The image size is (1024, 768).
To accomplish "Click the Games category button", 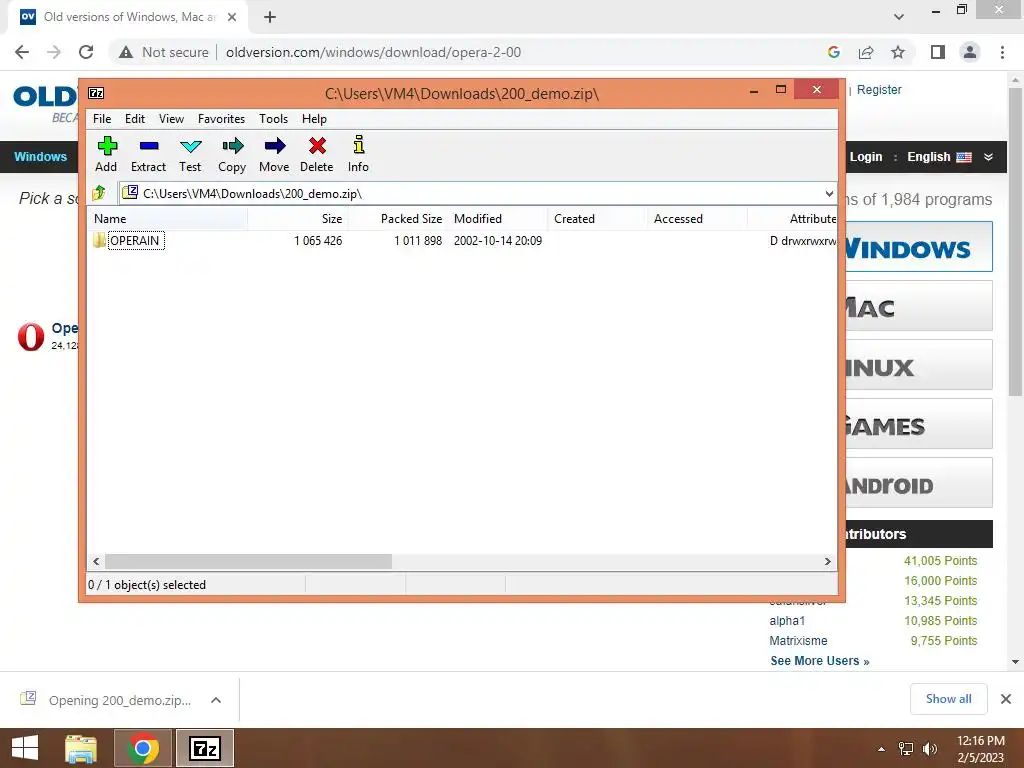I will (x=920, y=423).
